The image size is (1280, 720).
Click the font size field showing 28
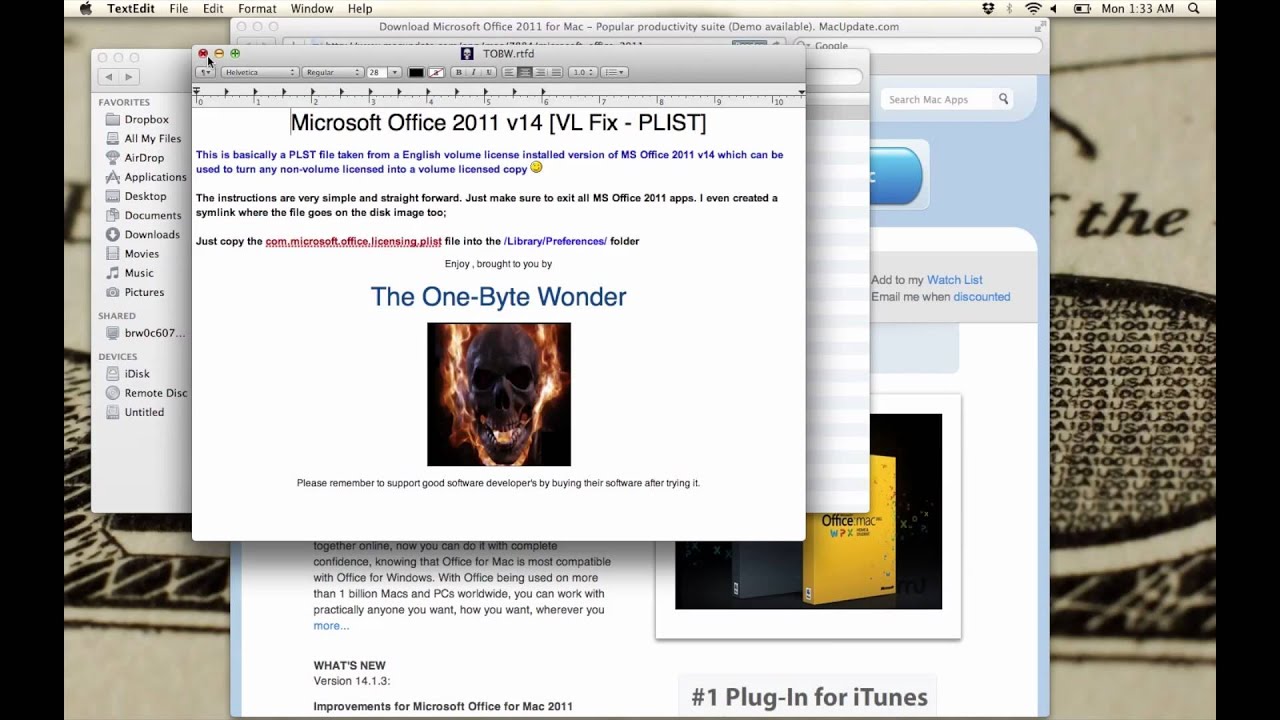[x=376, y=72]
